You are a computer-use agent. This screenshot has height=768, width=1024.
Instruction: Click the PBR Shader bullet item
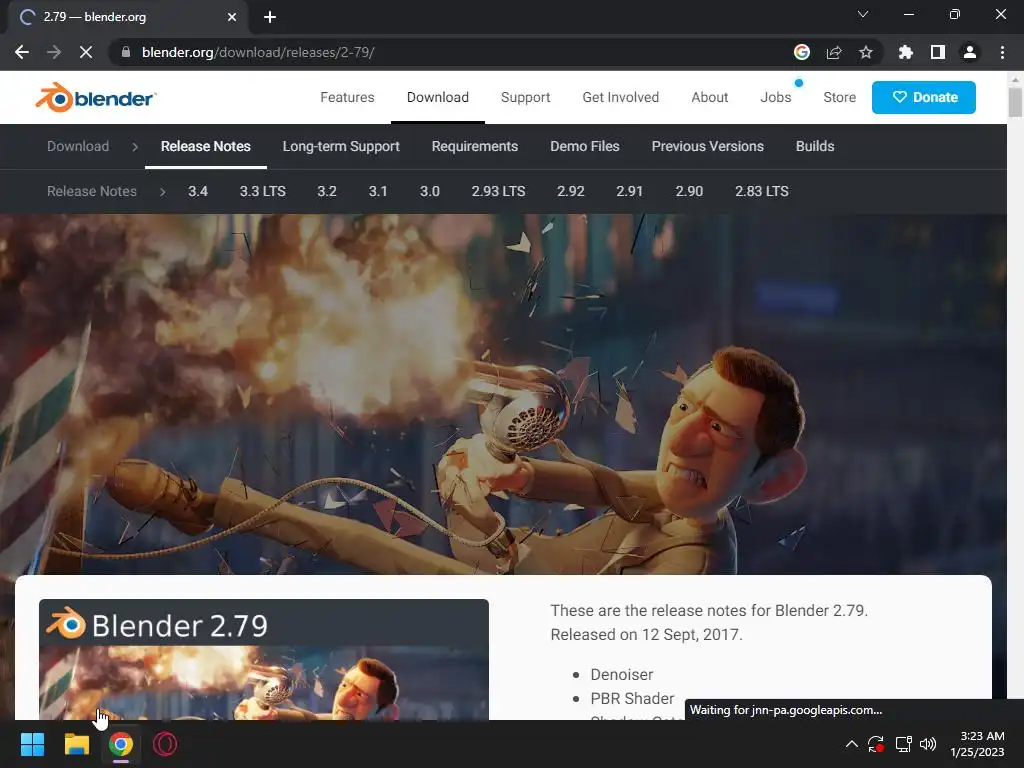tap(632, 699)
